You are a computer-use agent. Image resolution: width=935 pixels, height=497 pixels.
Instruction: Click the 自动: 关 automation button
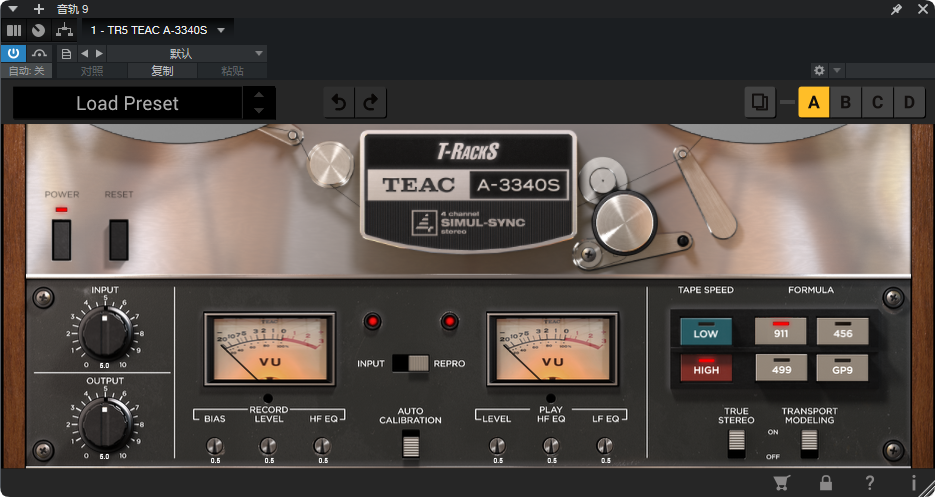26,70
